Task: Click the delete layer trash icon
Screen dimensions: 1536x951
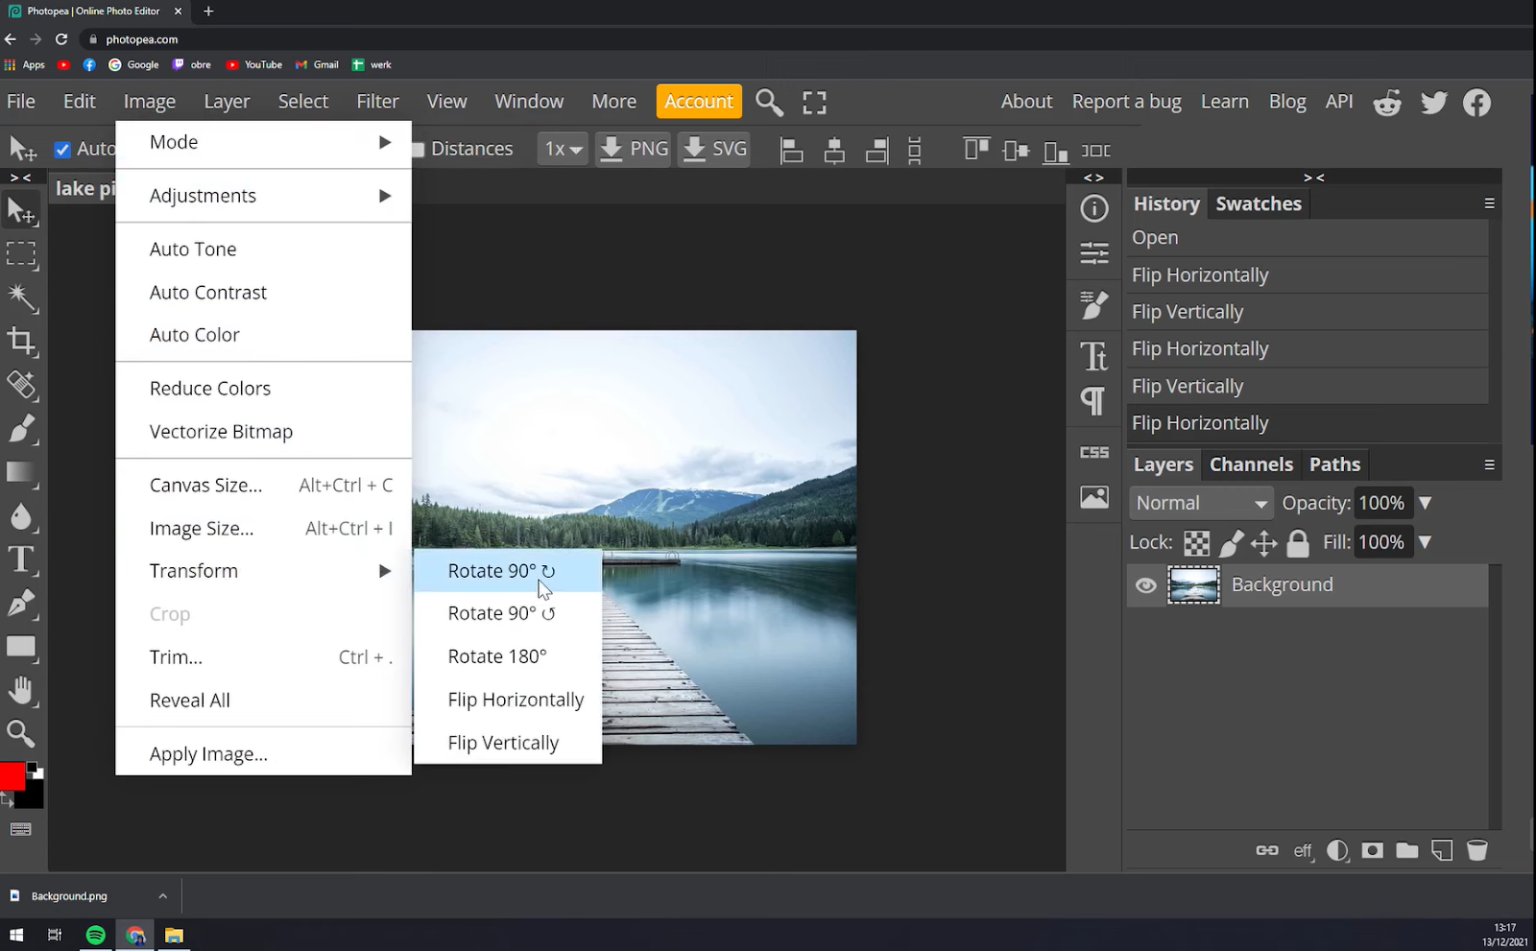Action: 1477,850
